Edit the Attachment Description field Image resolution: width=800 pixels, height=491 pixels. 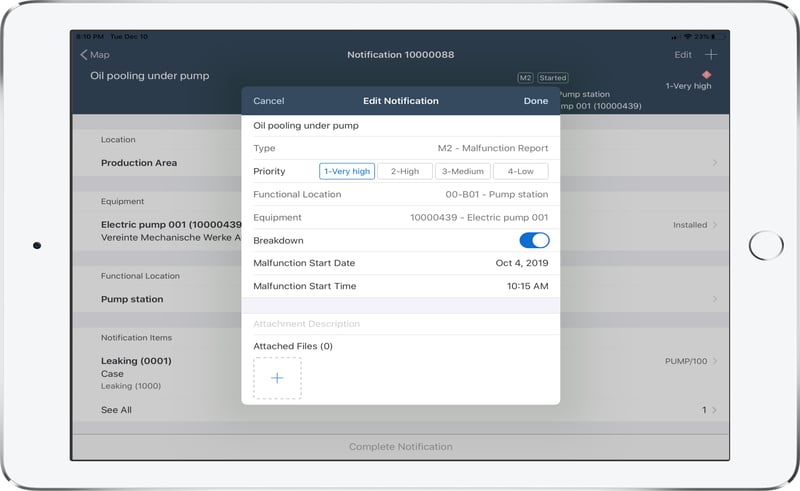[401, 324]
